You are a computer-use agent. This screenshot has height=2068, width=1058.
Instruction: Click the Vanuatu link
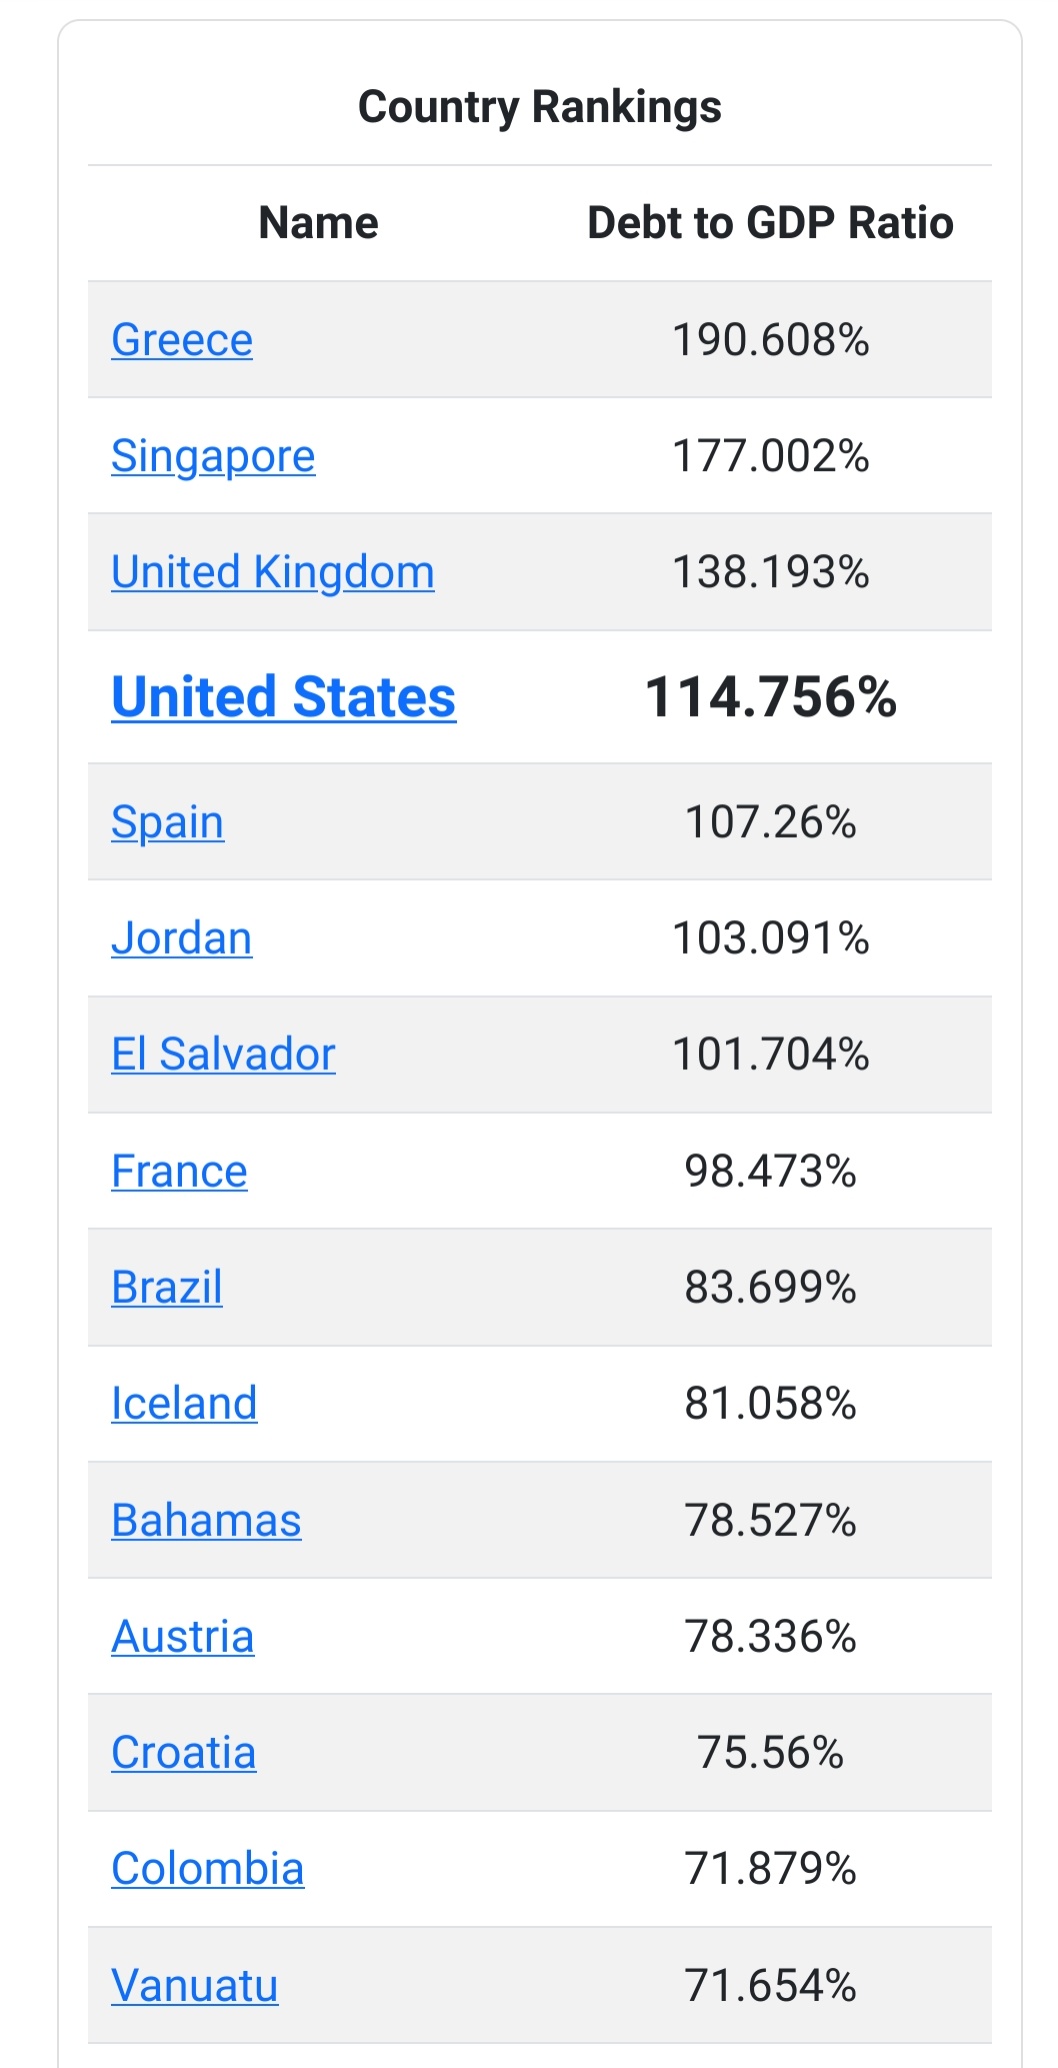(195, 1985)
